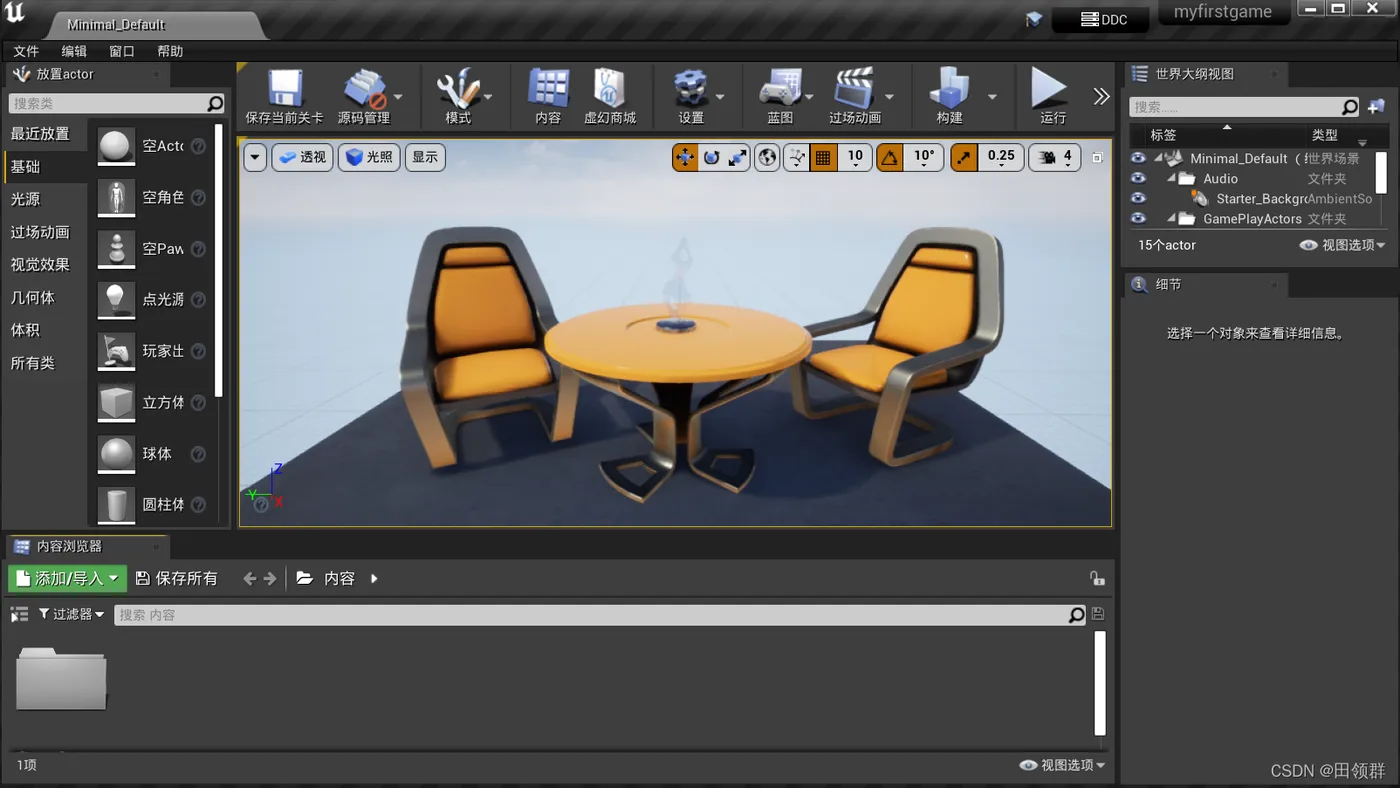
Task: Select the Point Light (点光源) bulb icon
Action: point(116,300)
